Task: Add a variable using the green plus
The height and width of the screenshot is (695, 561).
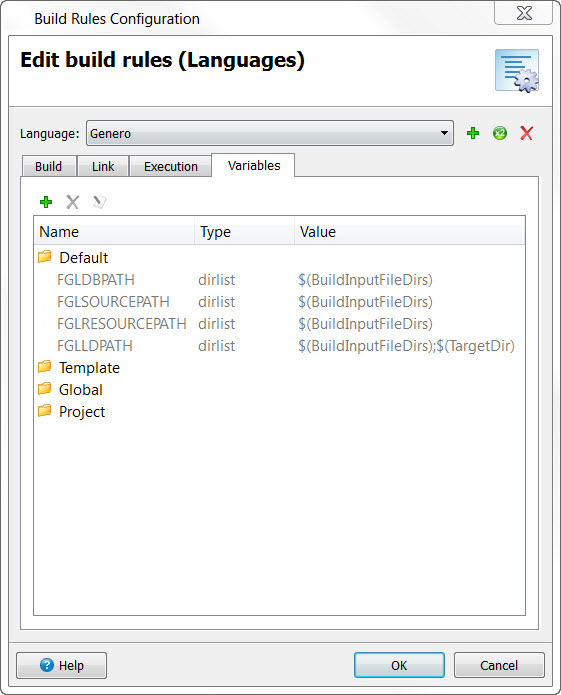Action: tap(46, 202)
